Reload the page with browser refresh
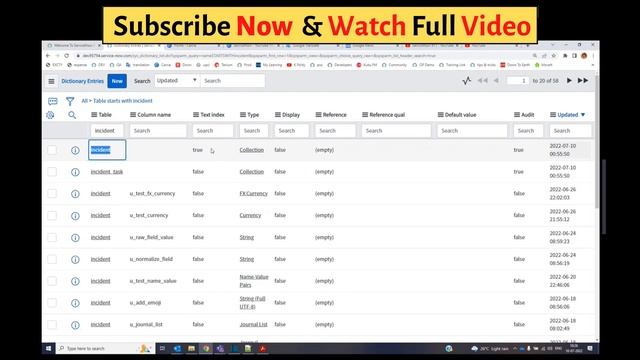Screen dimensions: 640x360 coord(67,56)
